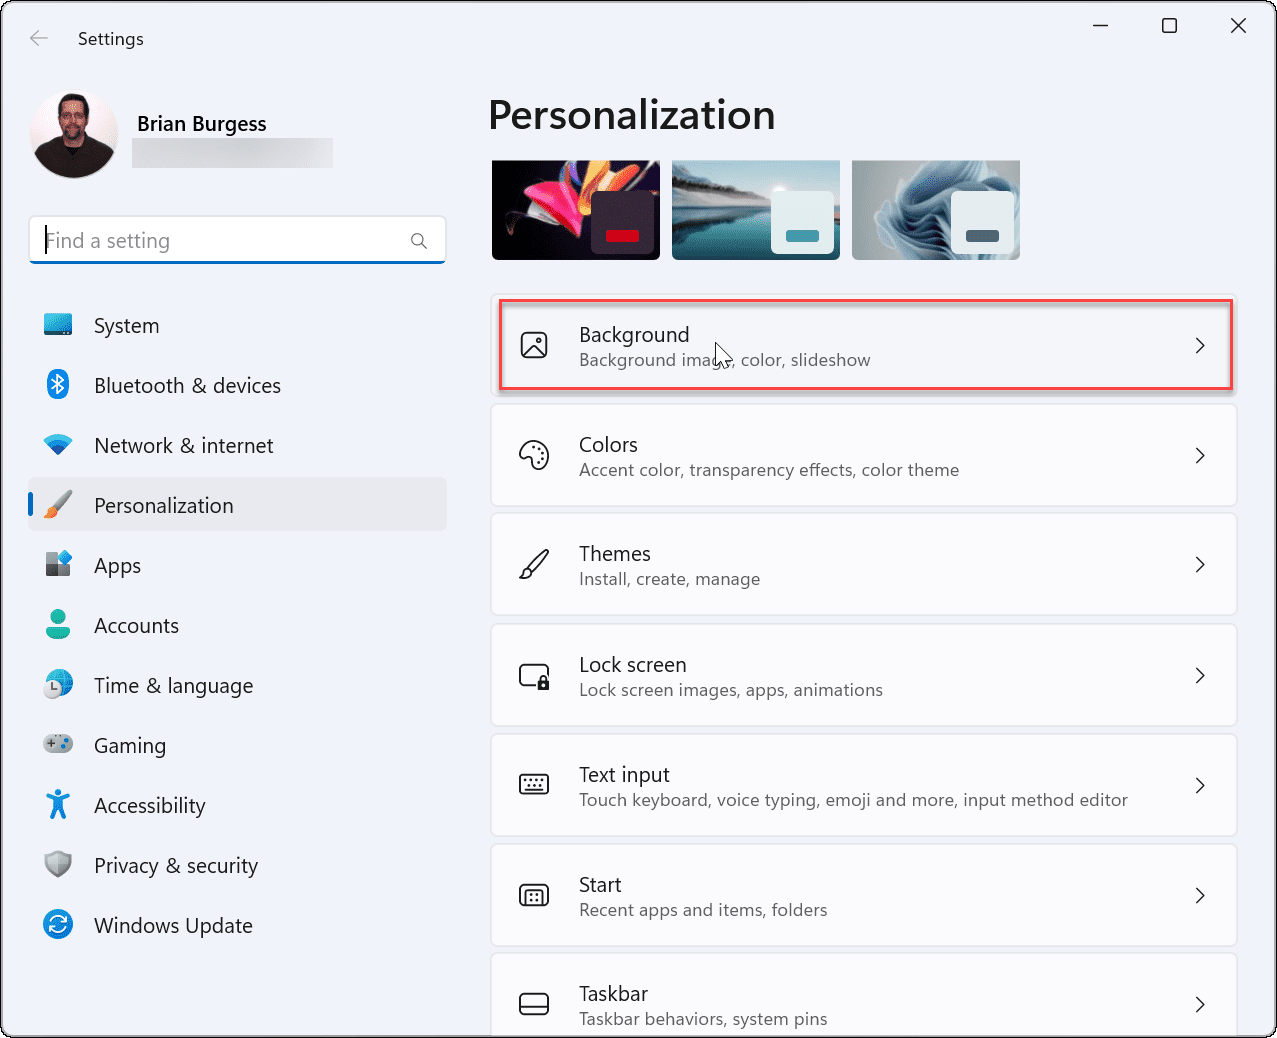Expand the Taskbar settings row chevron
The height and width of the screenshot is (1038, 1277).
pos(1200,1004)
